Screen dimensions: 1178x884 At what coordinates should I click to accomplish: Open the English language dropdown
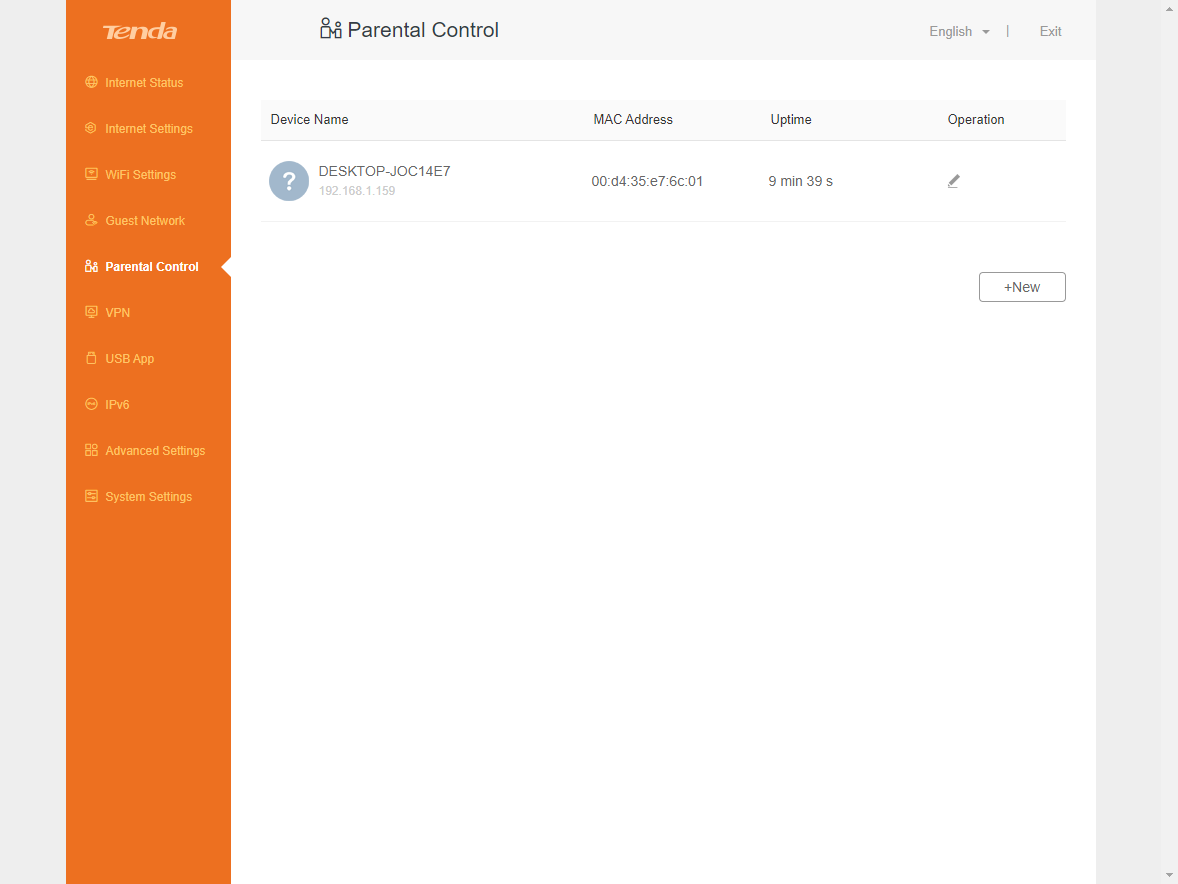click(x=959, y=32)
